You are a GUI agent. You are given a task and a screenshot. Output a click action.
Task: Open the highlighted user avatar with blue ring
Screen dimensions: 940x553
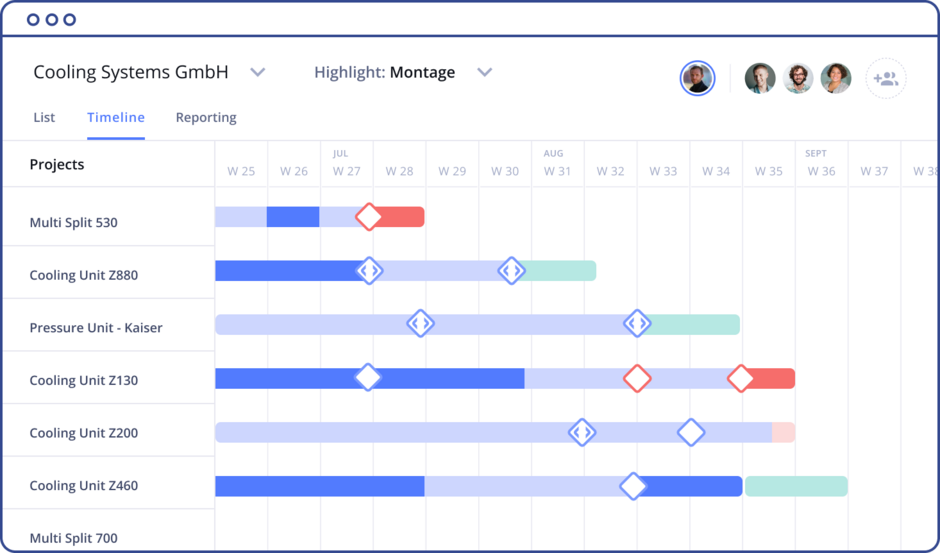coord(697,78)
